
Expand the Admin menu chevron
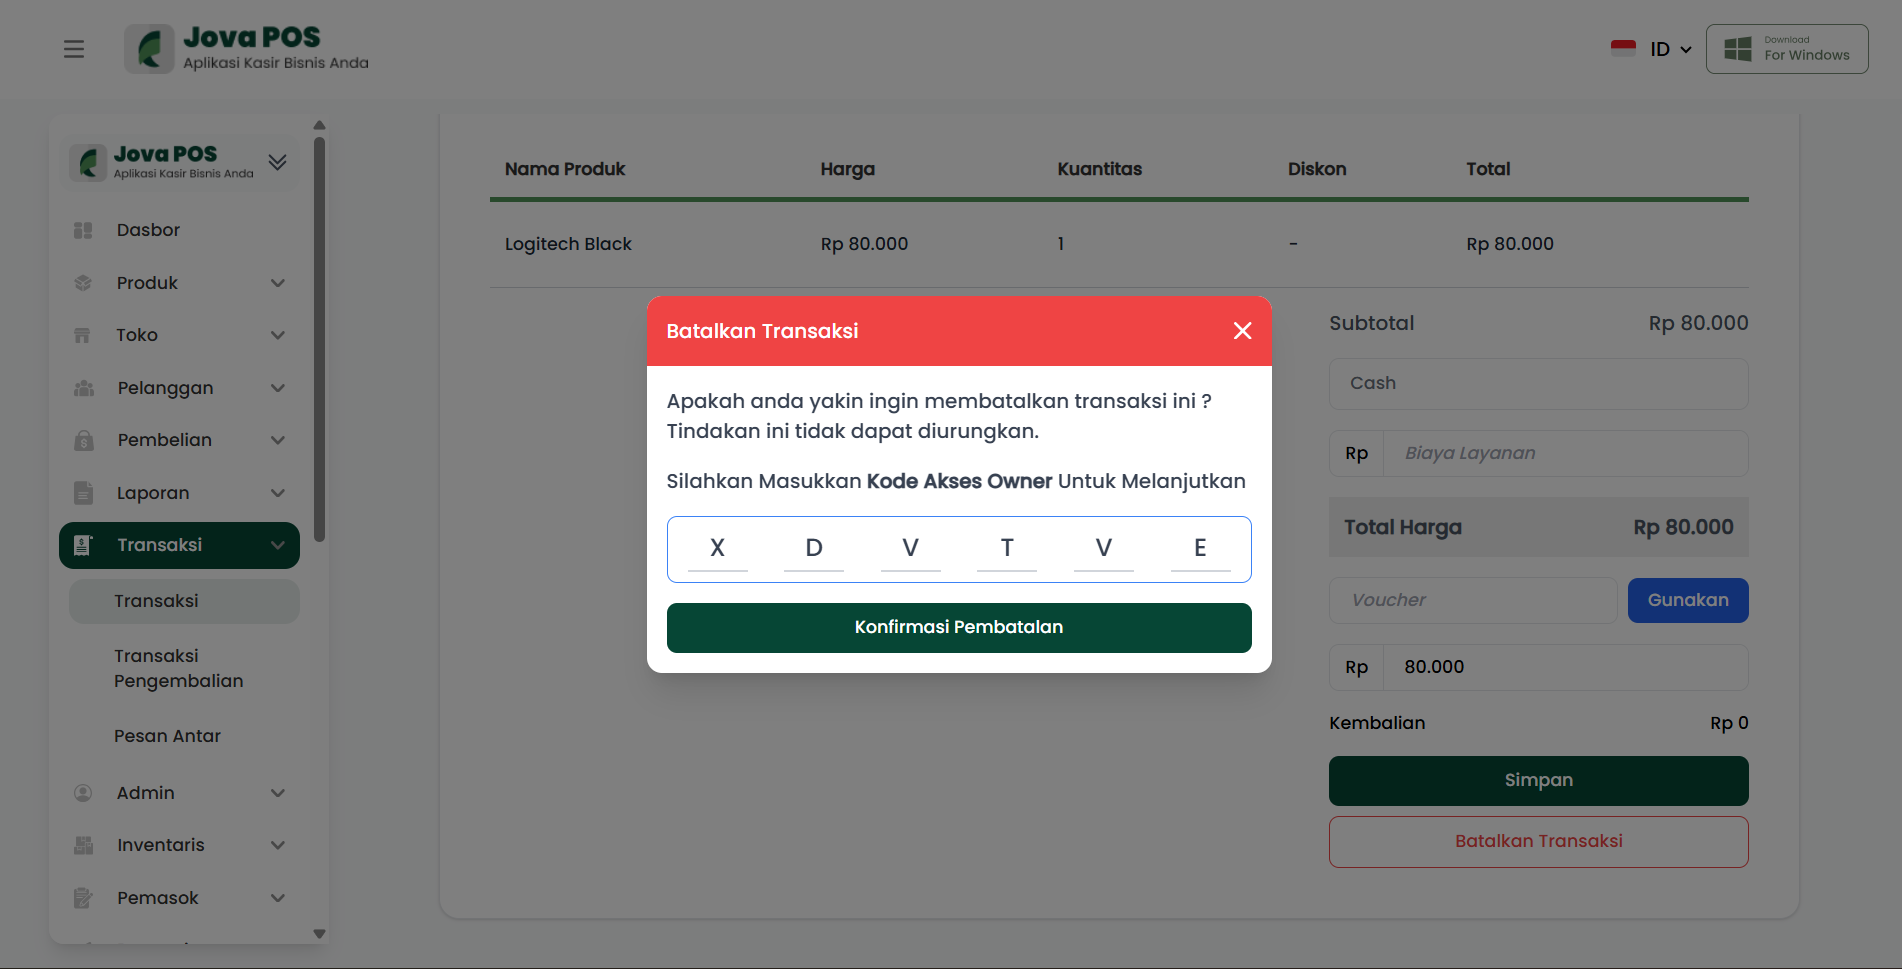tap(278, 793)
